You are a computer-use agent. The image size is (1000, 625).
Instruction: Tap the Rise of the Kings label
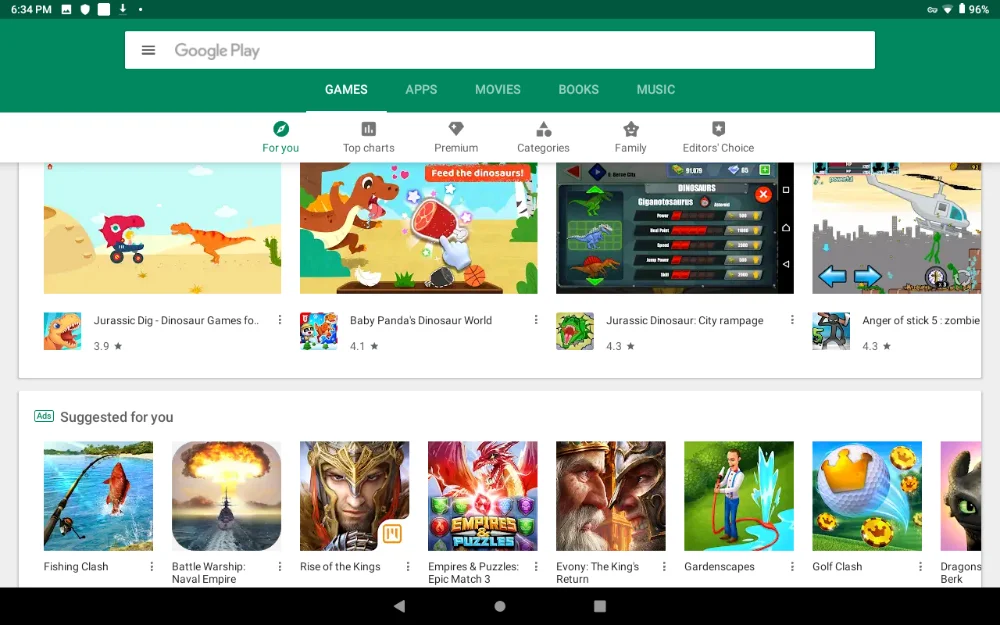(340, 566)
